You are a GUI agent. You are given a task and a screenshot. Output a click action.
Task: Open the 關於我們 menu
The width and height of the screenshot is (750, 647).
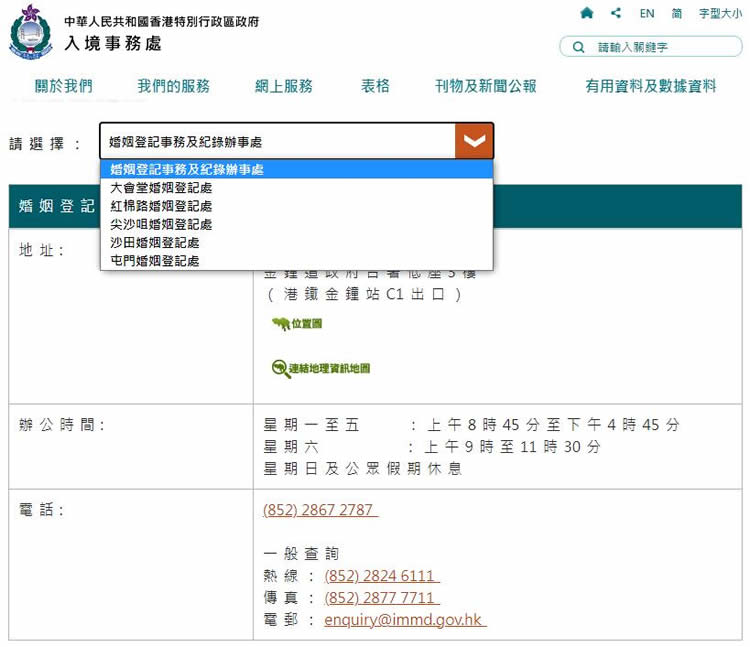tap(64, 86)
